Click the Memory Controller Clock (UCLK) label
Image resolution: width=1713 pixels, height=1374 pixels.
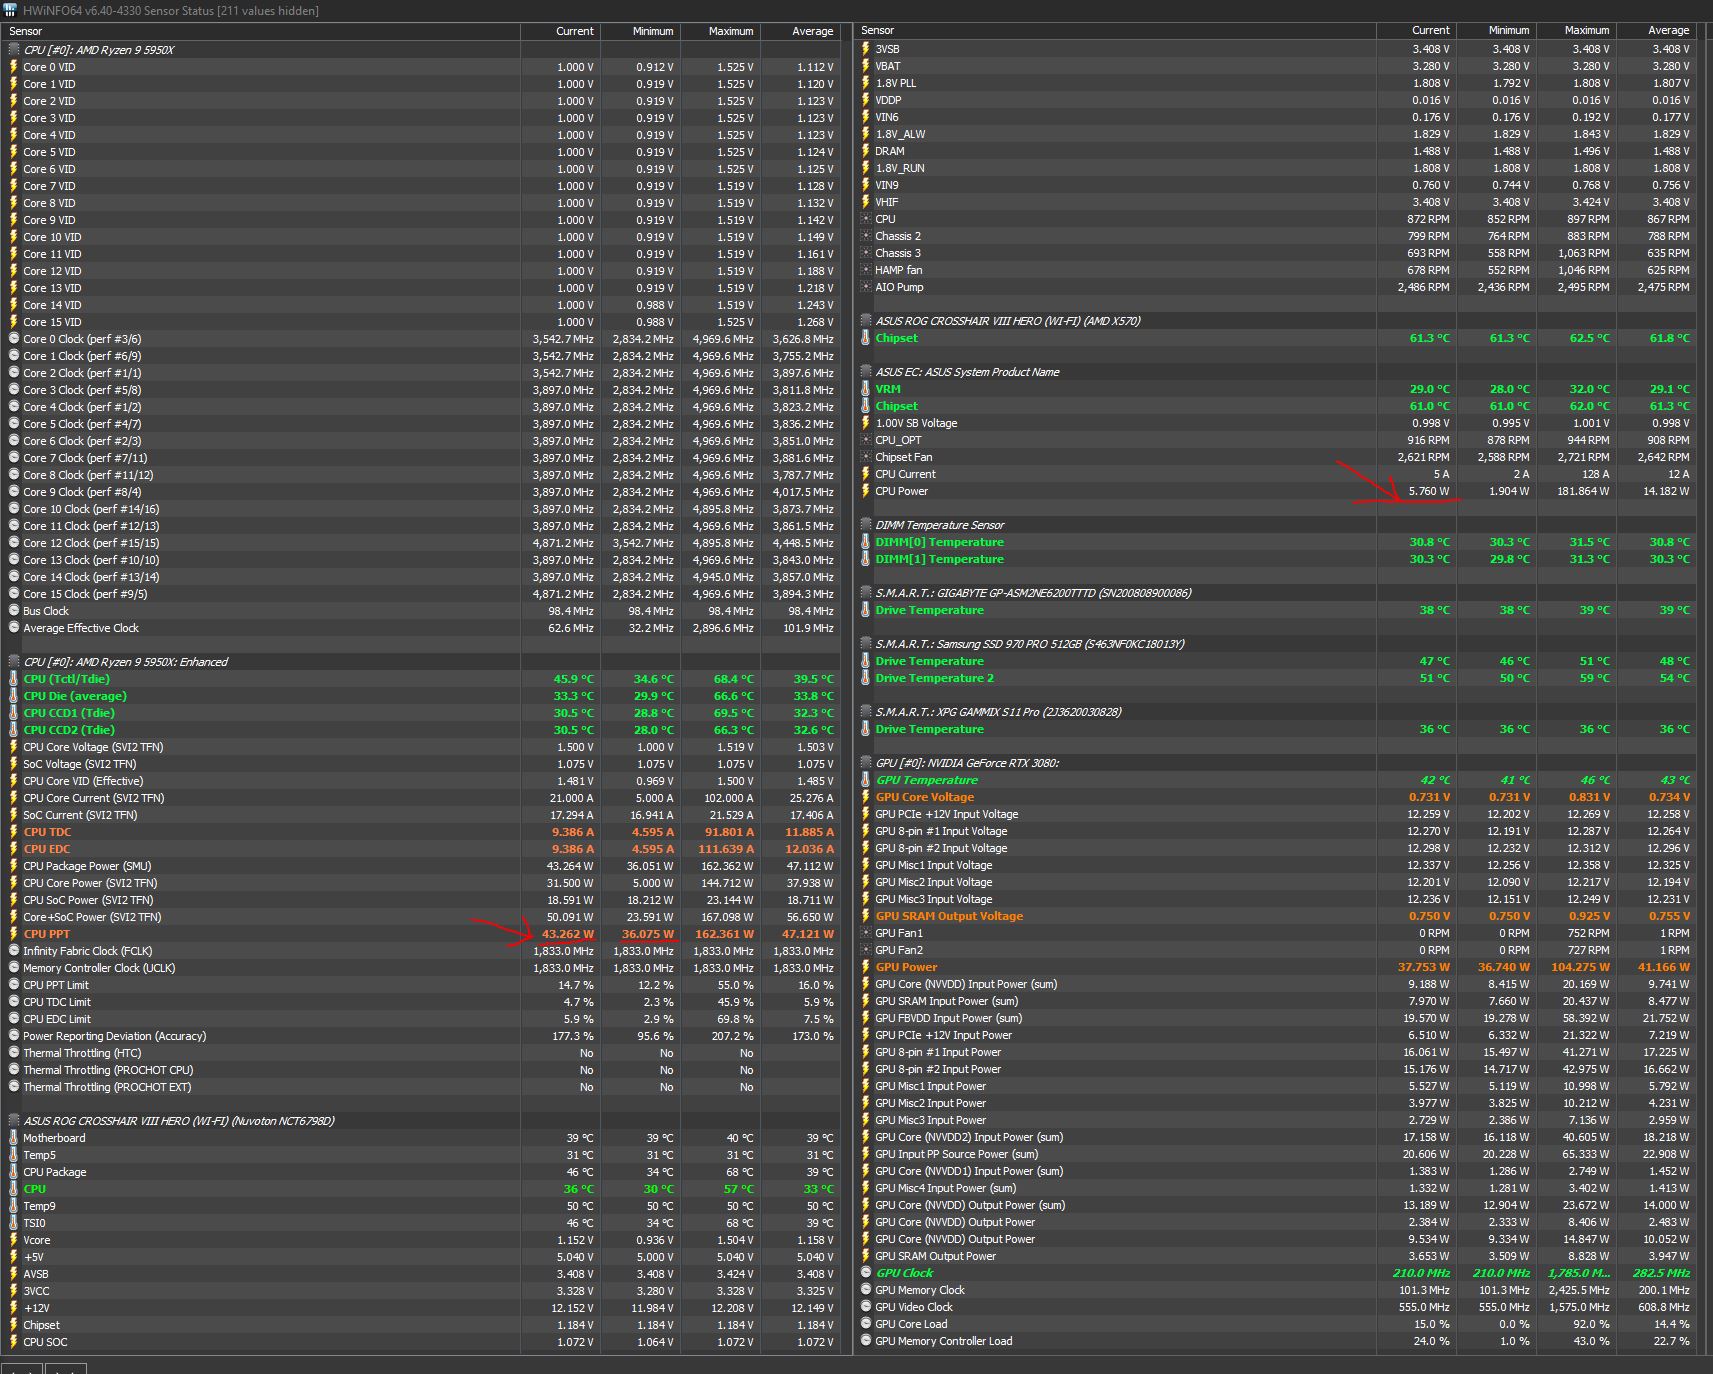(x=99, y=968)
